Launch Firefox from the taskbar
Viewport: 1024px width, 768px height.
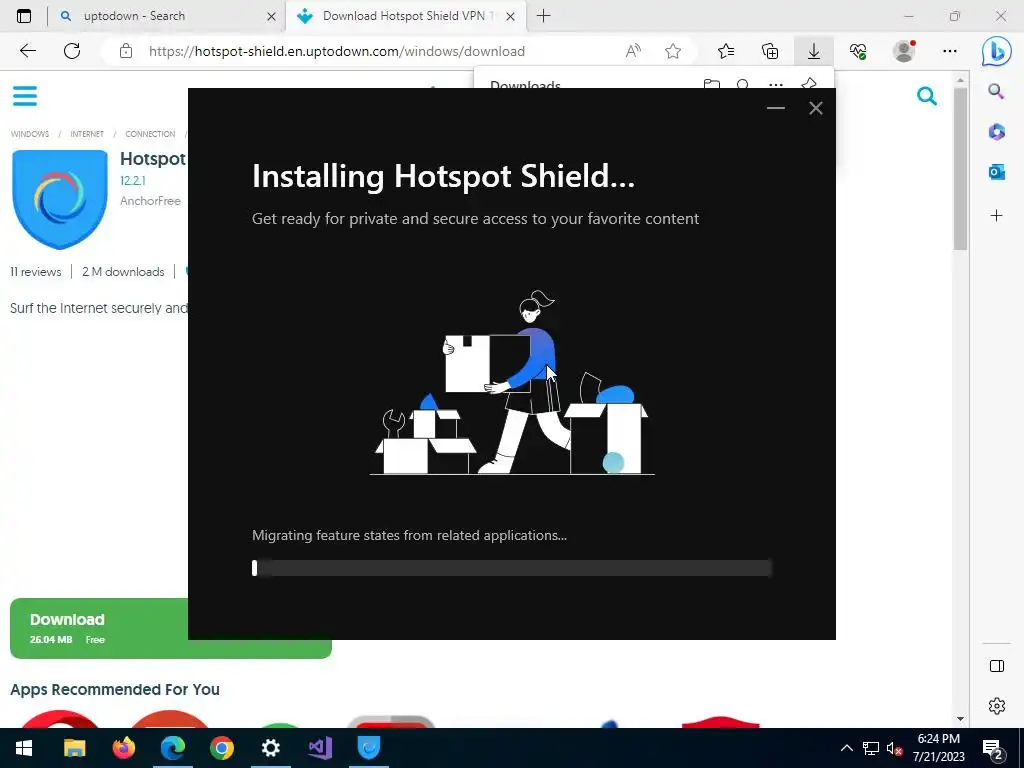(123, 748)
